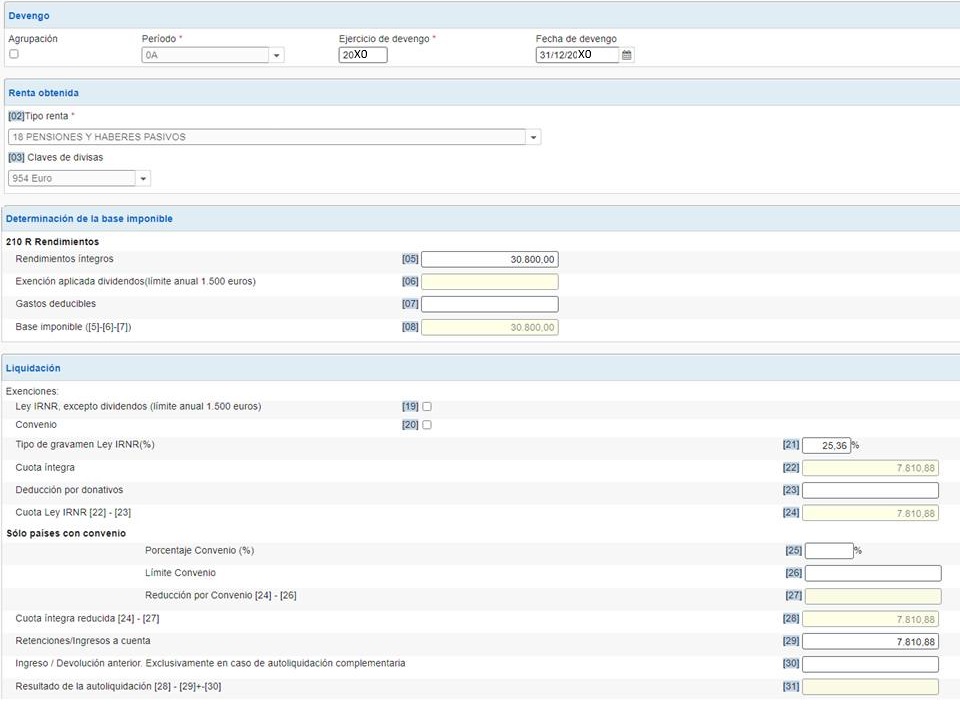The height and width of the screenshot is (707, 960).
Task: Click the Devengo section header
Action: (x=482, y=16)
